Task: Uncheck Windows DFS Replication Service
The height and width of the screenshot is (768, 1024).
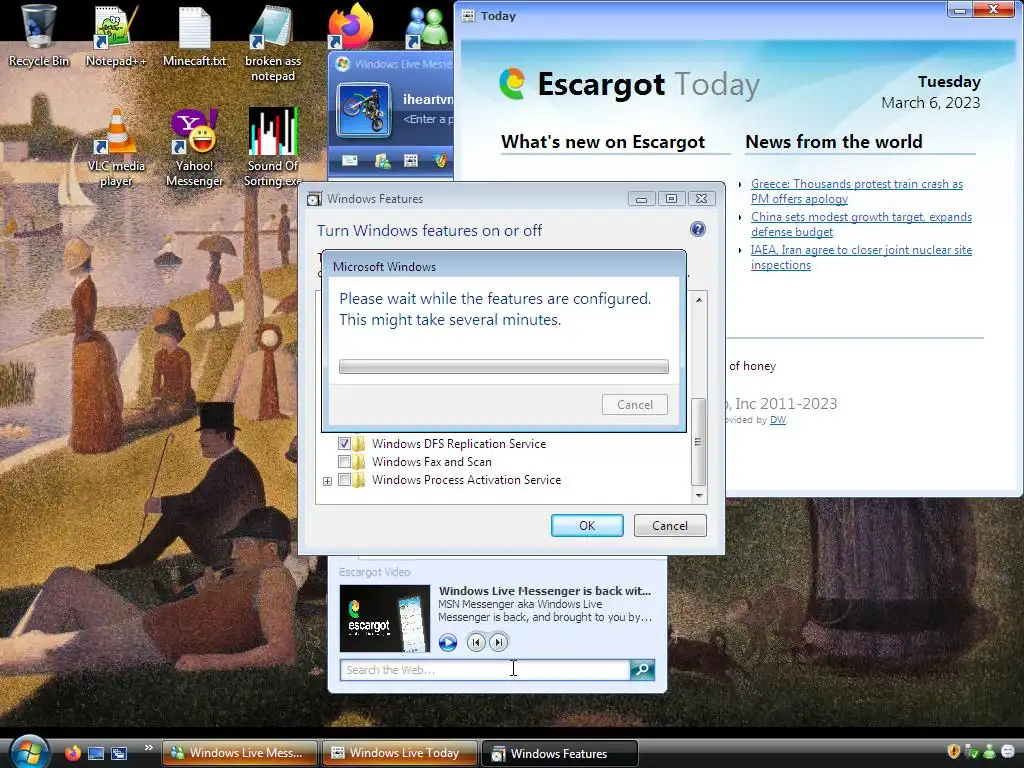Action: click(344, 443)
